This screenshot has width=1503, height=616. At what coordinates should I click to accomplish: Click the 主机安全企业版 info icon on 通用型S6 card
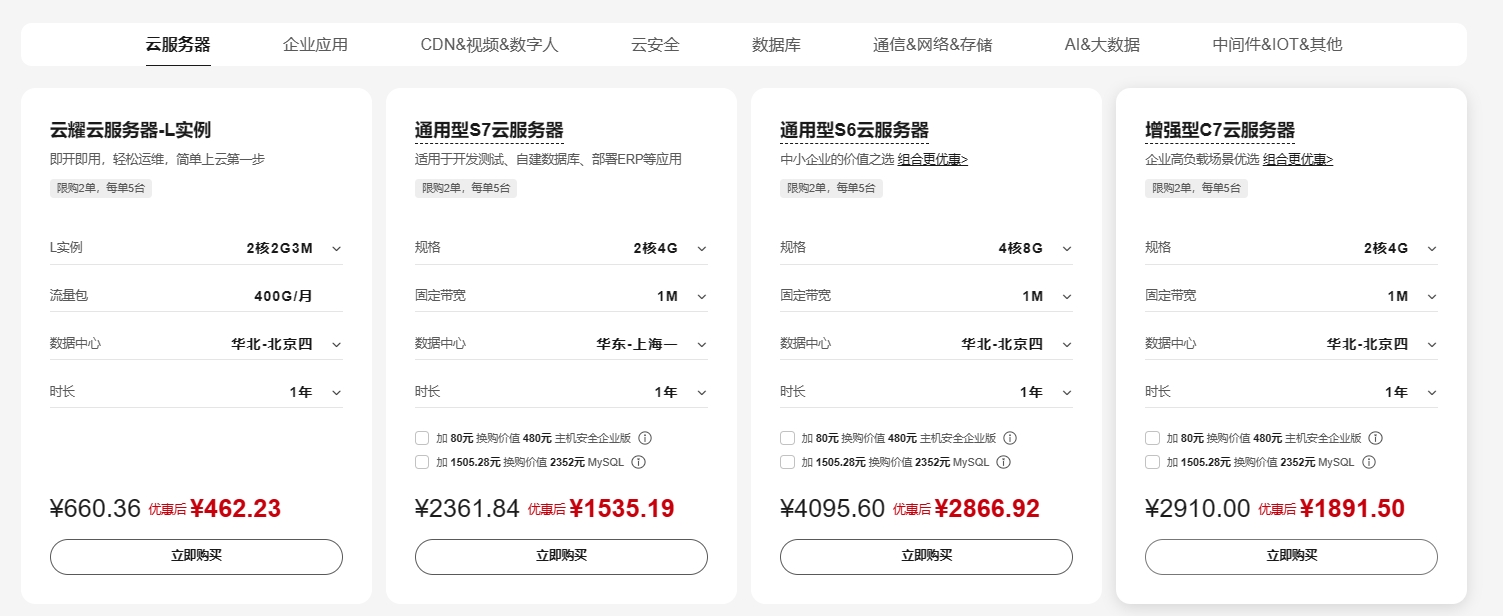[x=1011, y=437]
